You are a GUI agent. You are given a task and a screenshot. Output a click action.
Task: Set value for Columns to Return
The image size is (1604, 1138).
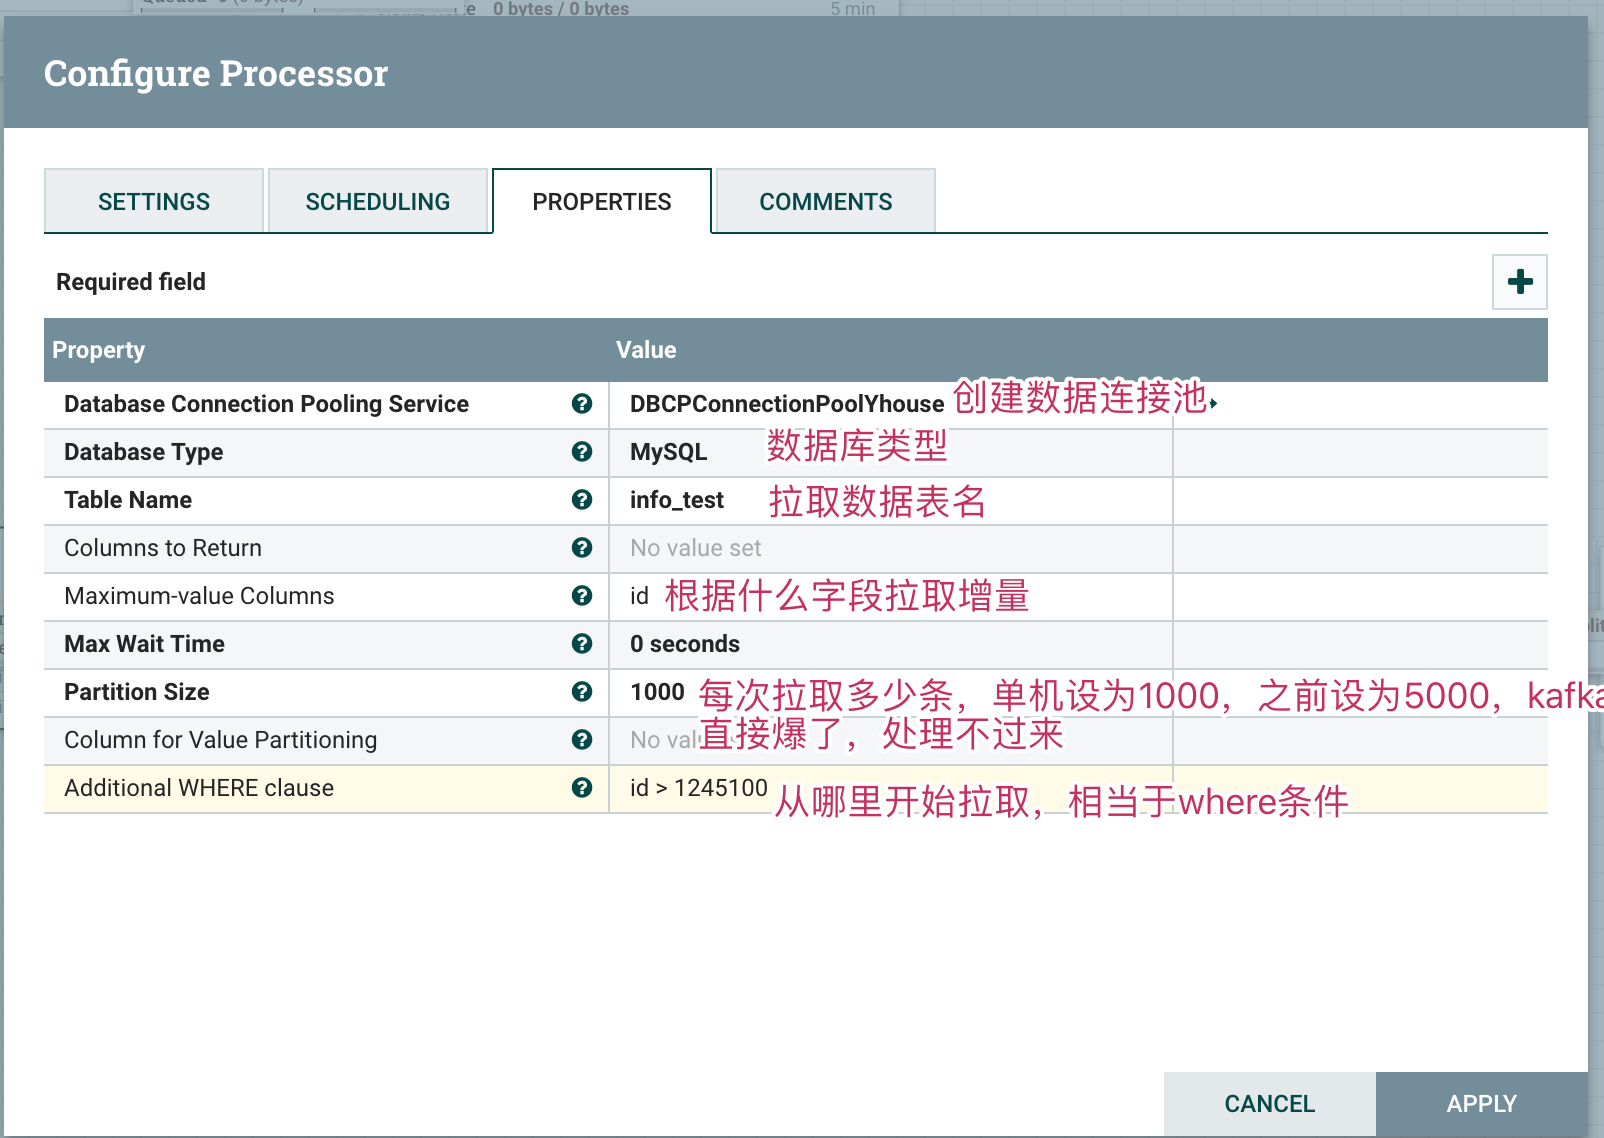point(891,549)
